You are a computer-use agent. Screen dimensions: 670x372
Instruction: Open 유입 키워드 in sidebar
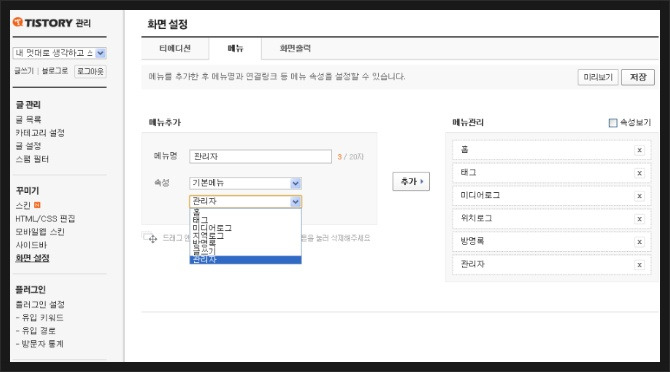[42, 318]
